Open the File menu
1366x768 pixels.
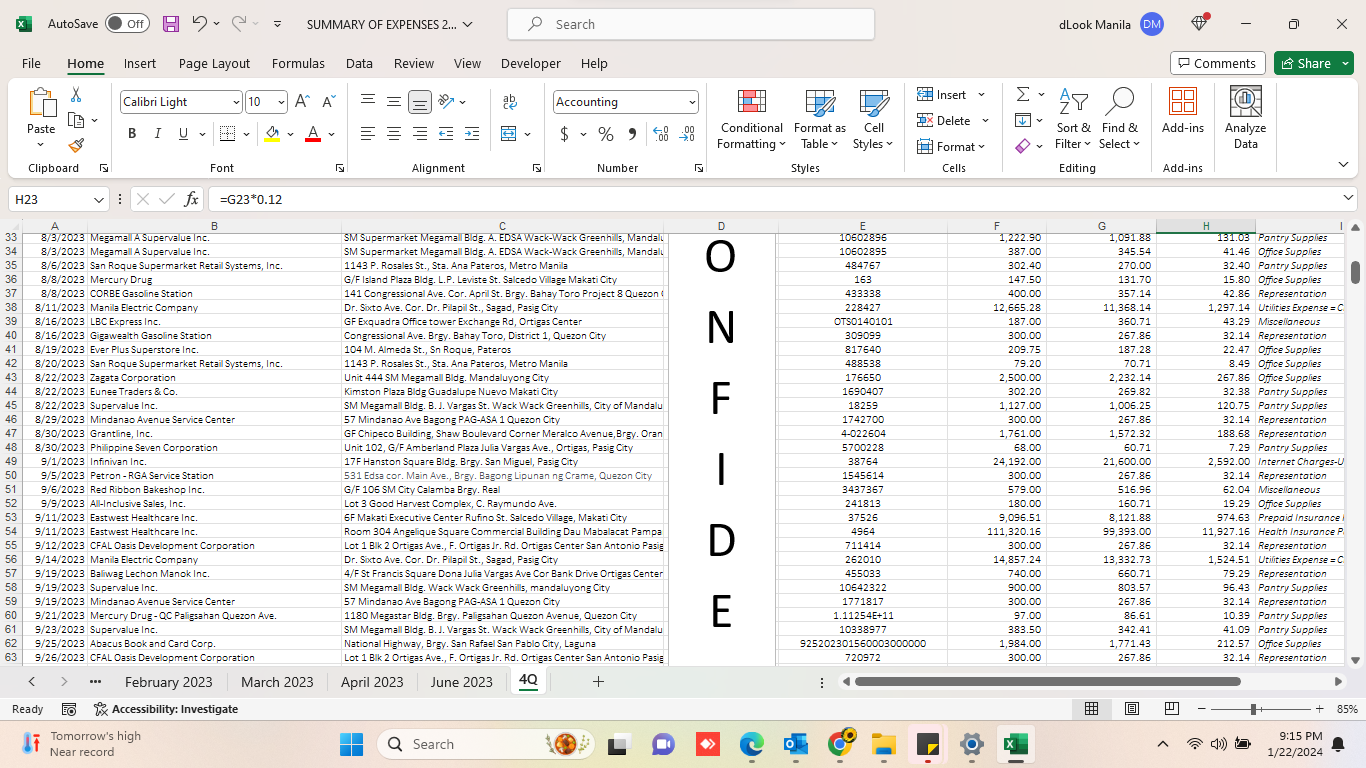(x=31, y=63)
